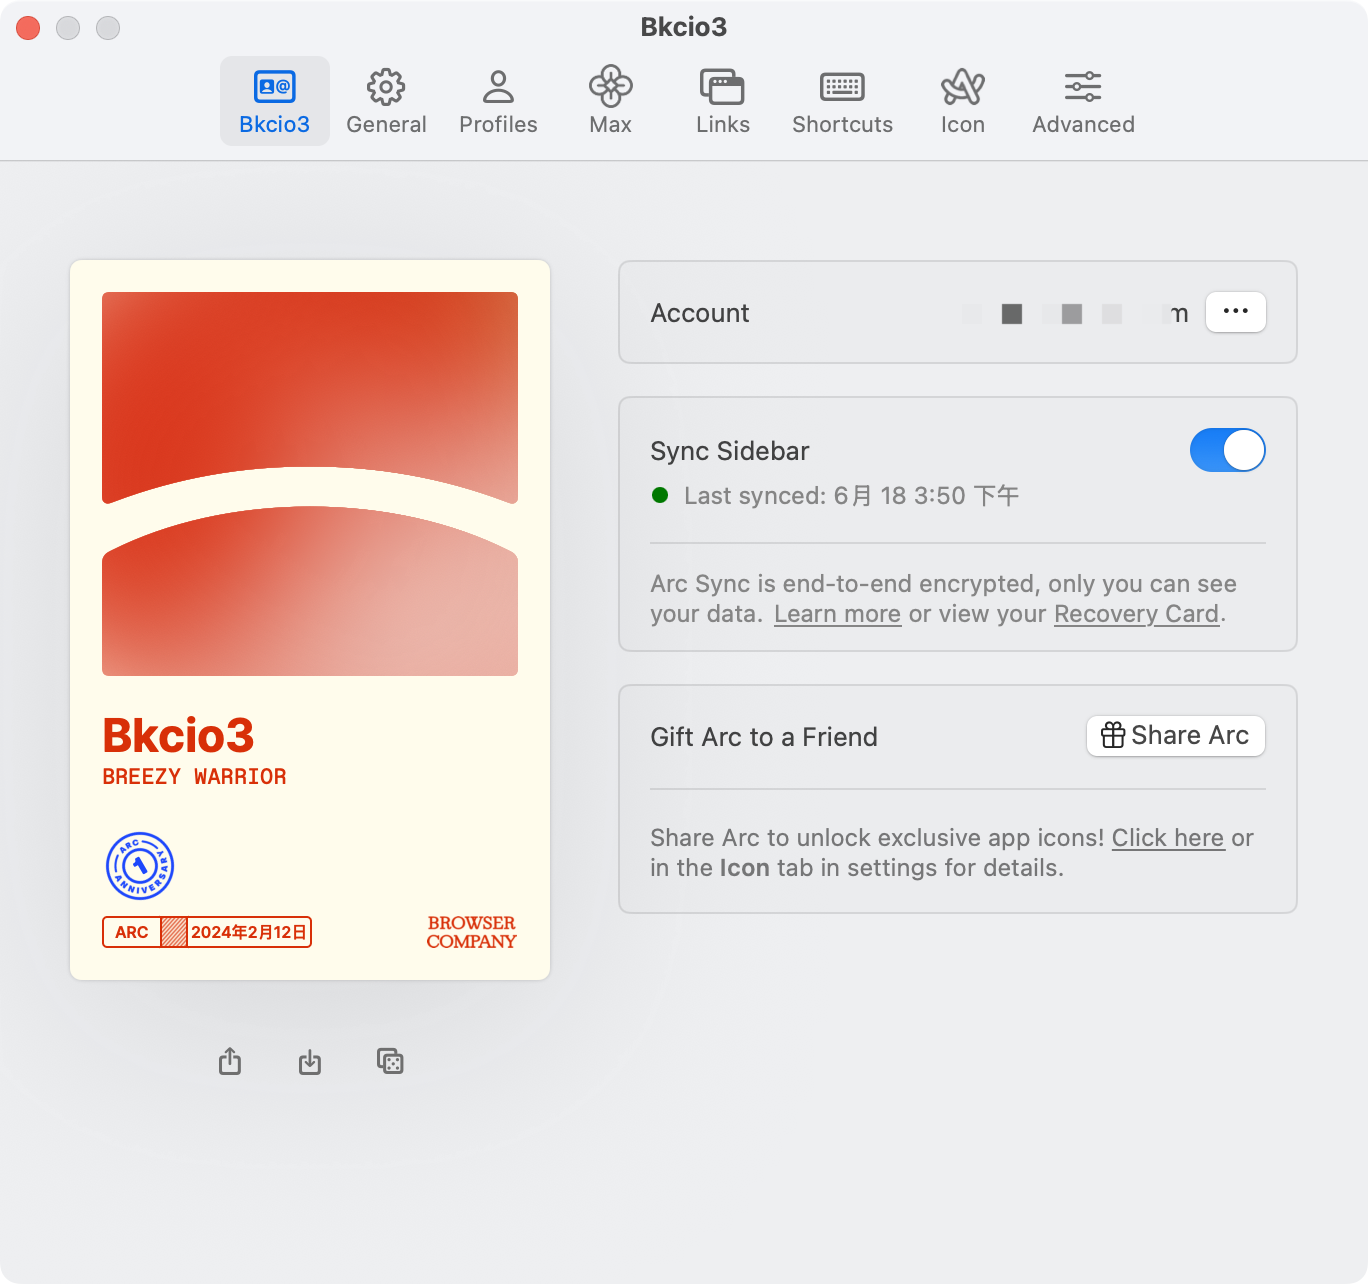Image resolution: width=1368 pixels, height=1284 pixels.
Task: Turn off the Sync Sidebar switch
Action: coord(1227,450)
